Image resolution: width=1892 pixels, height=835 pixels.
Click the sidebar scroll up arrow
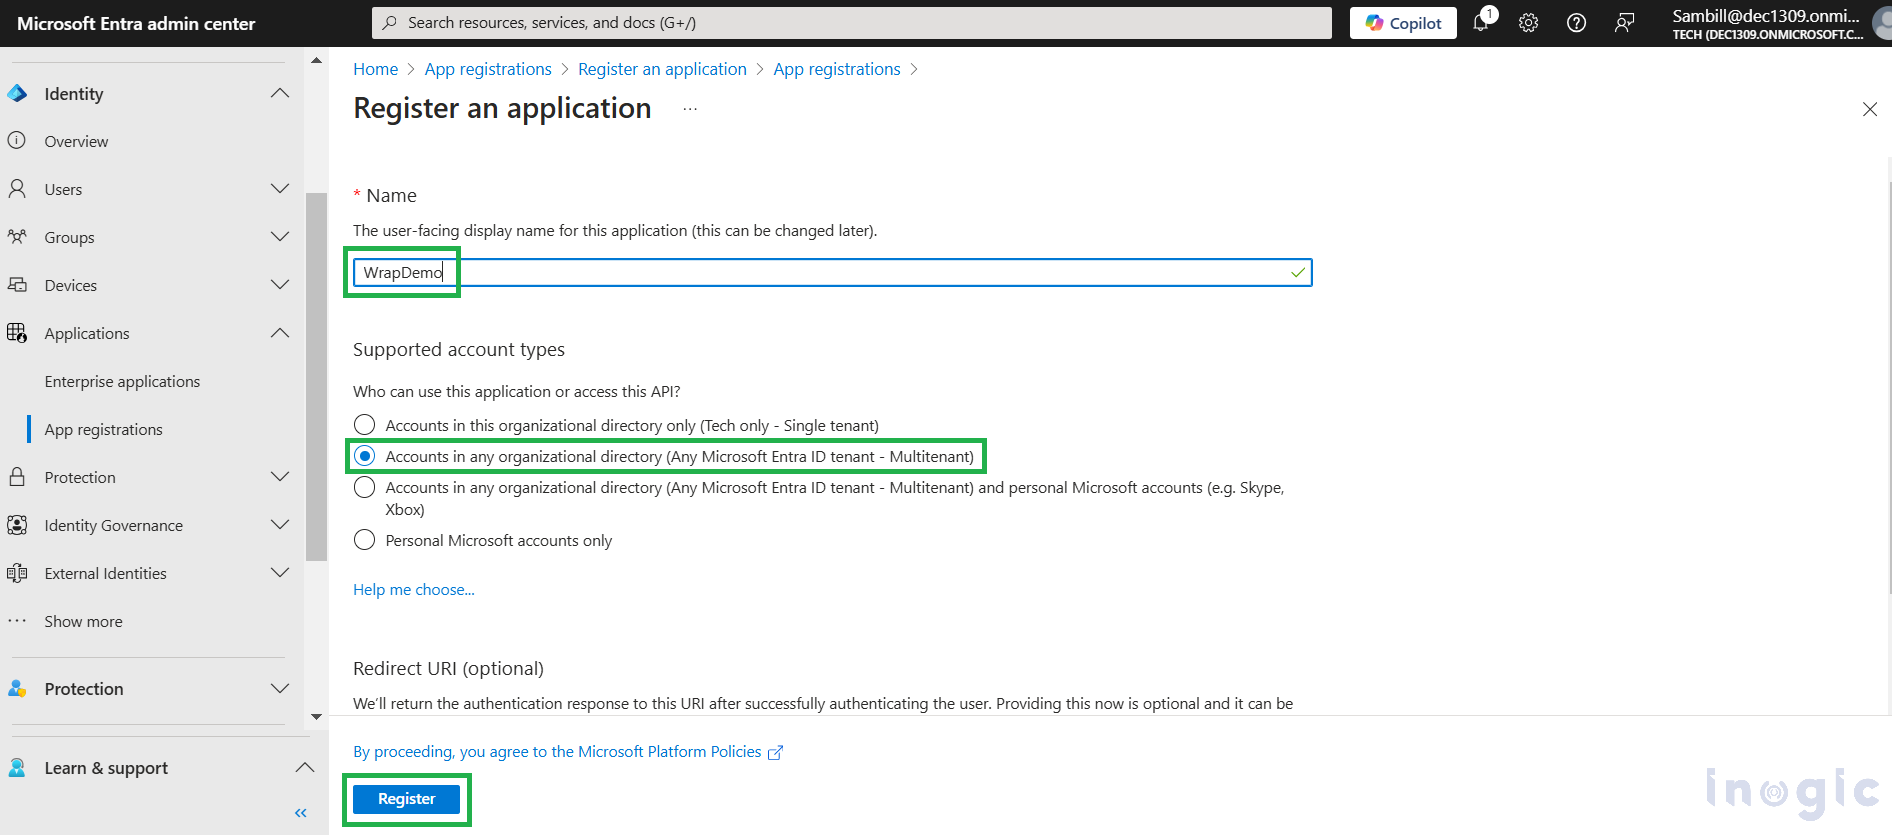(x=316, y=60)
